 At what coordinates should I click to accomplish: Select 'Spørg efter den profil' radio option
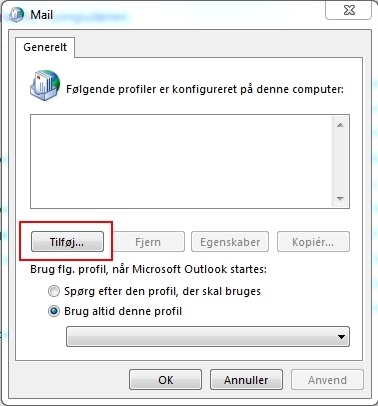click(54, 291)
